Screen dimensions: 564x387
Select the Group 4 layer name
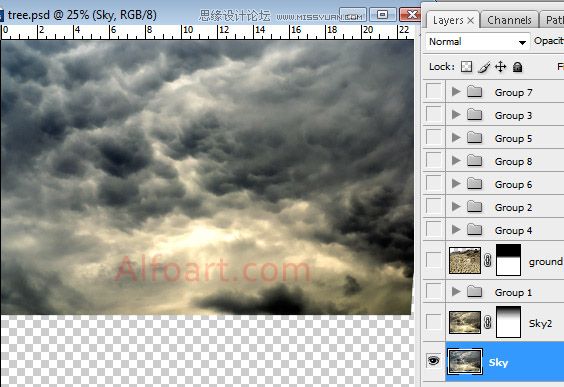click(513, 231)
